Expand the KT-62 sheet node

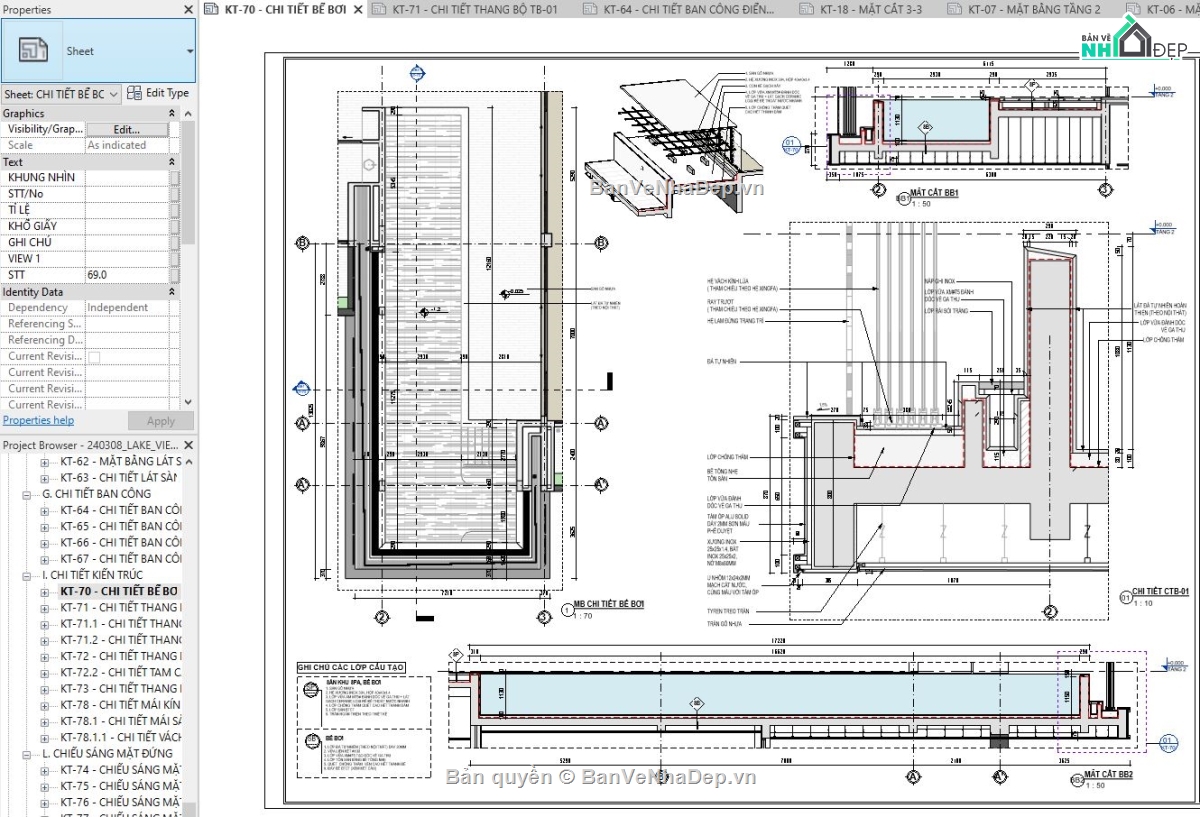[44, 462]
